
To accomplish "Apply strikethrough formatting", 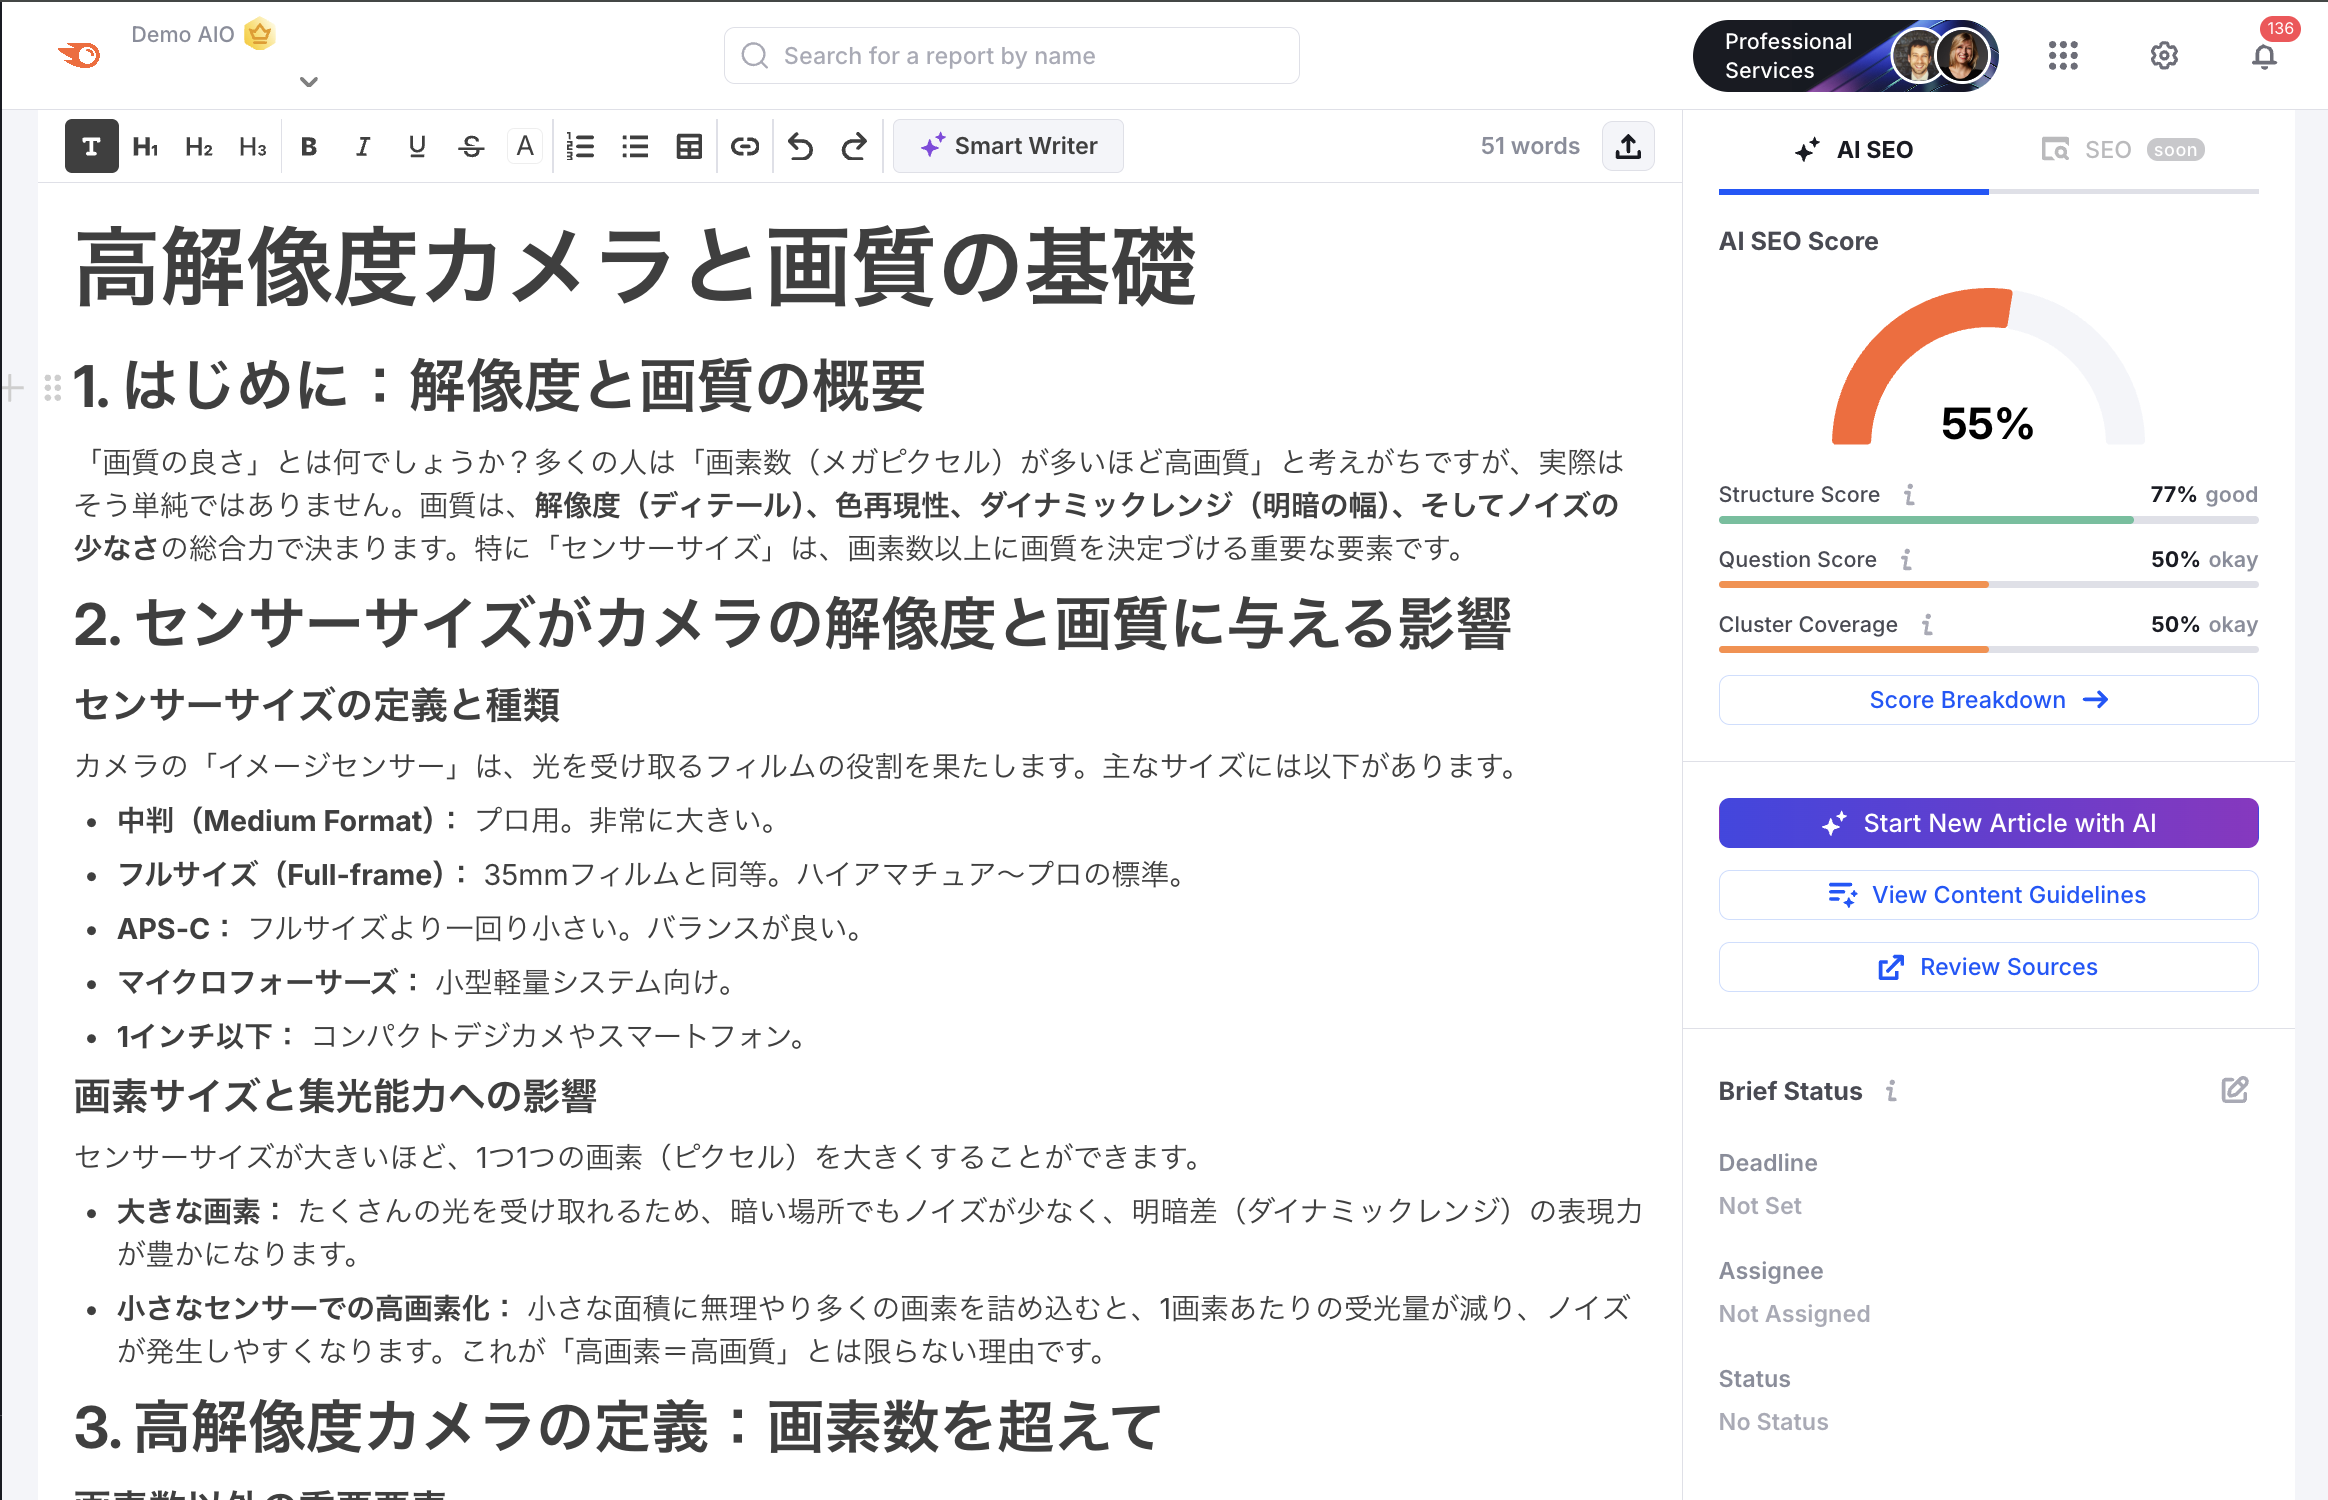I will pos(471,147).
